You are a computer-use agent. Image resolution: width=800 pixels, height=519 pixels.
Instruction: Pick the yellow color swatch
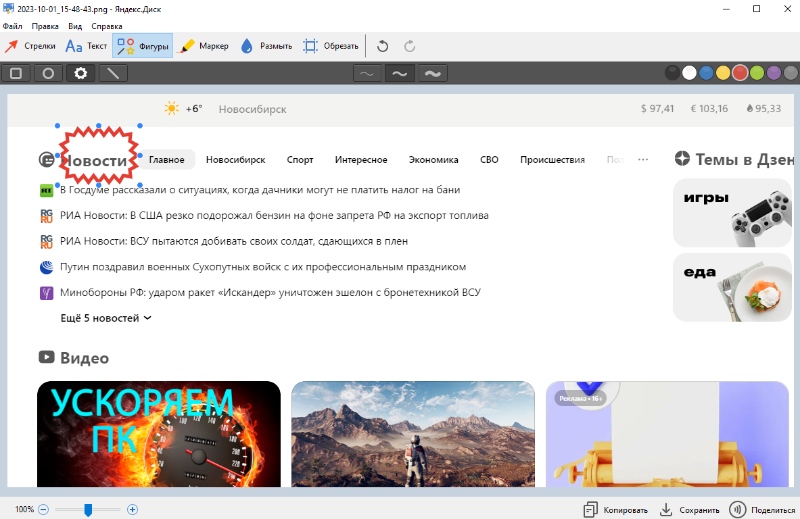tap(723, 73)
